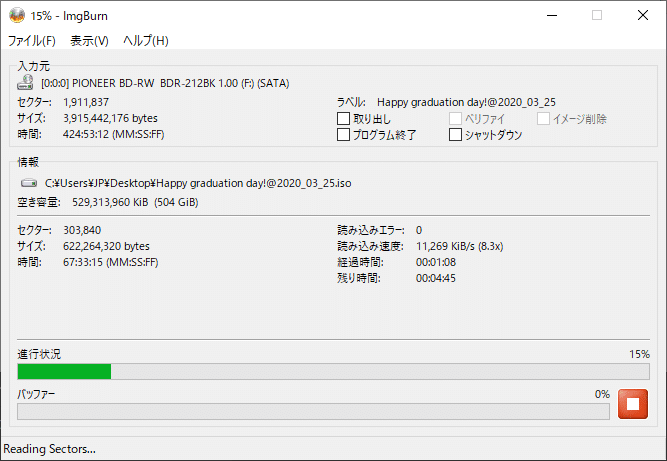Click the バッファー progress bar
Viewport: 667px width, 461px height.
(x=313, y=411)
